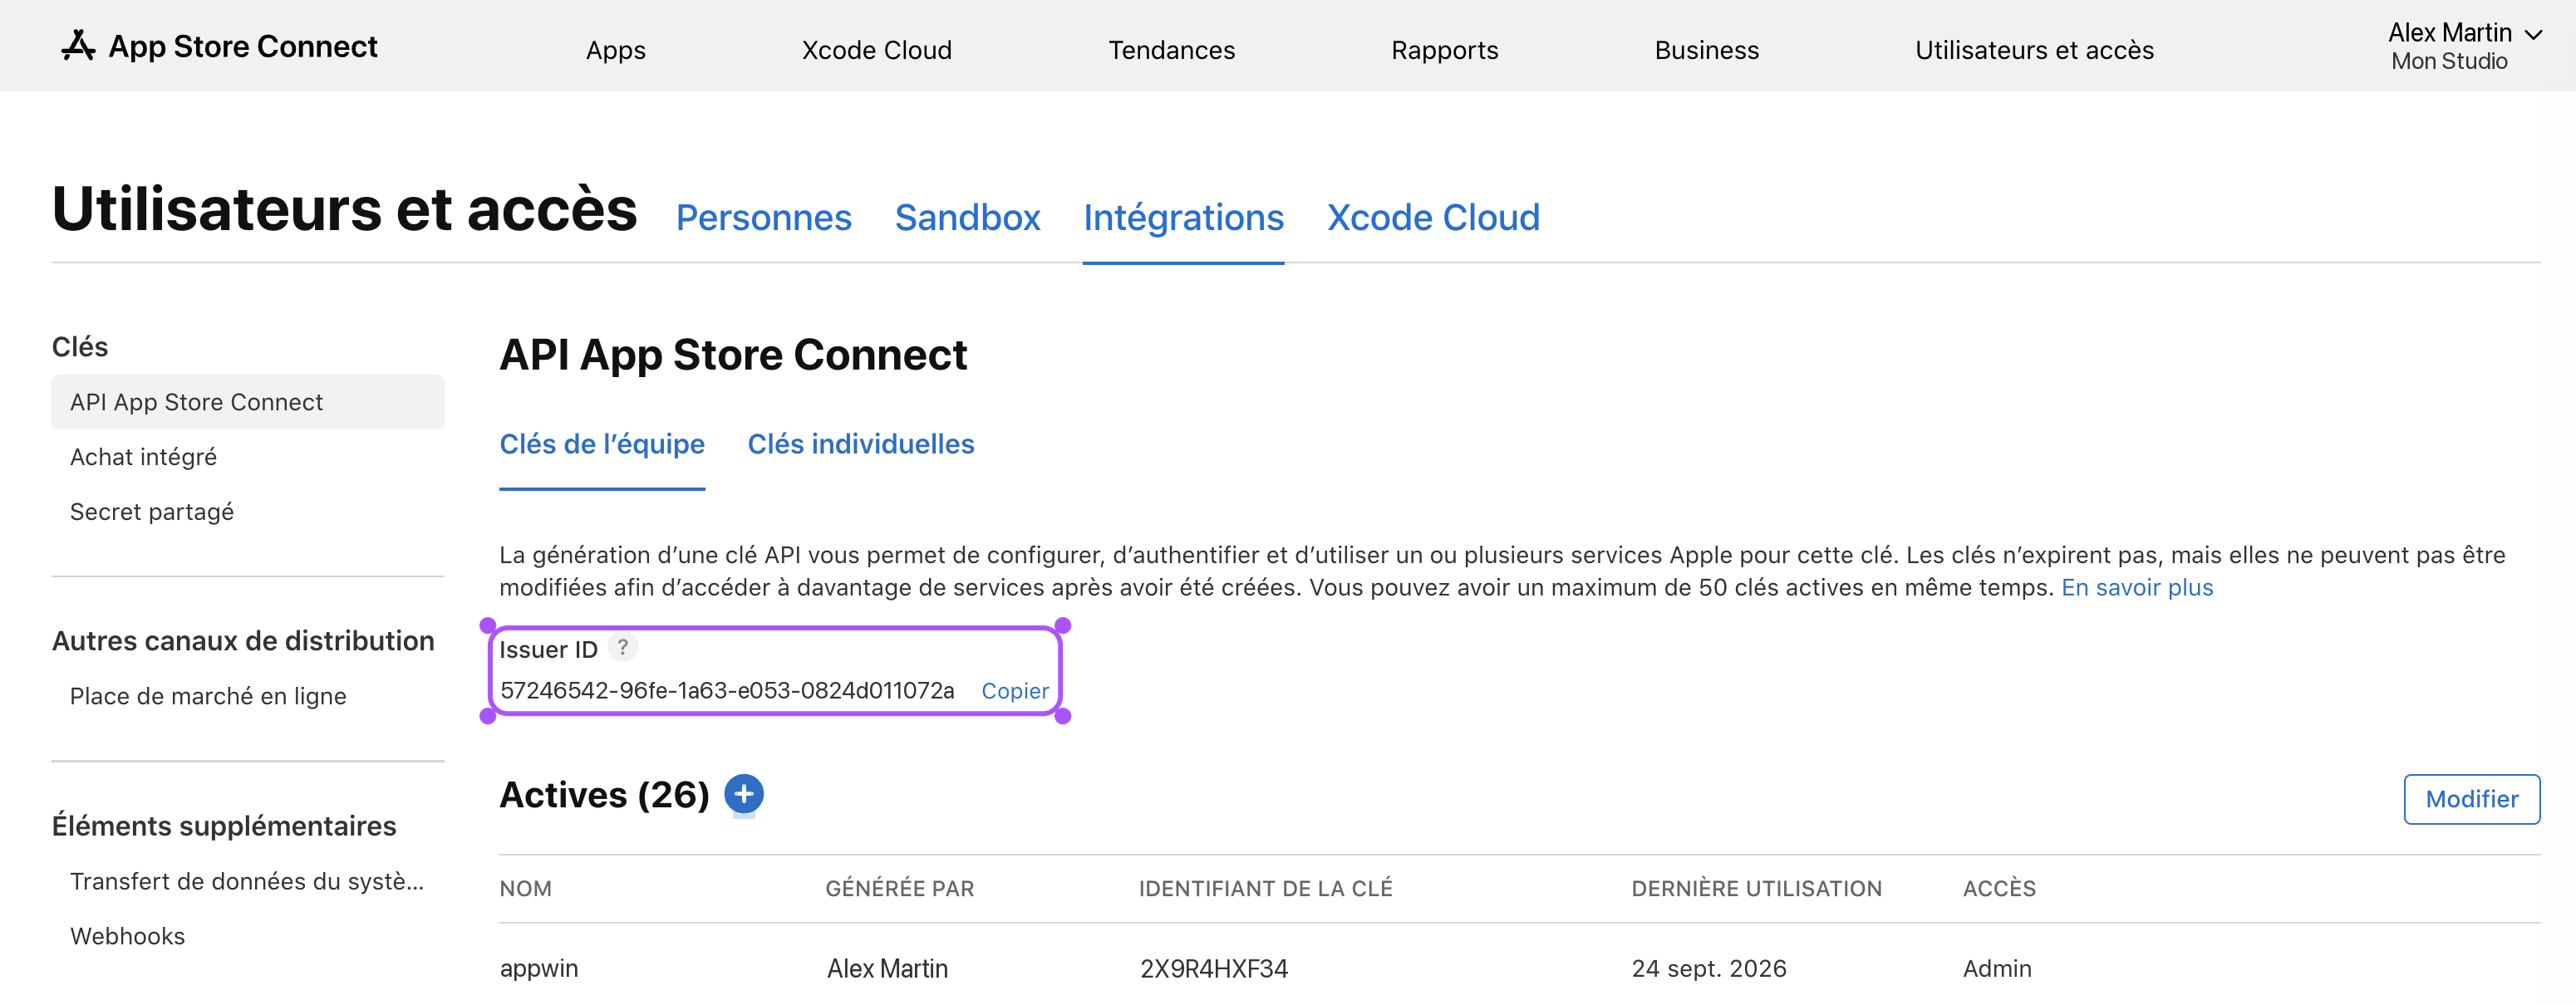Open Apps in the top navigation
Screen dimensions: 2576x1005
pyautogui.click(x=616, y=50)
